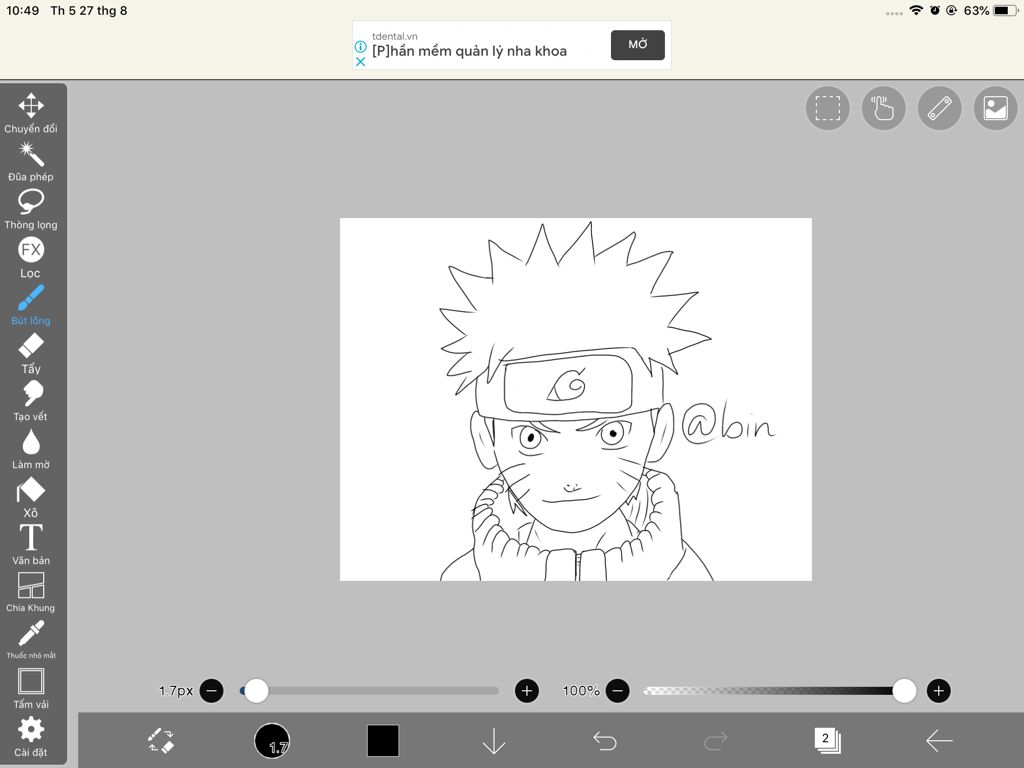Tap the drawing canvas with Naruto sketch
The image size is (1024, 768).
[575, 399]
